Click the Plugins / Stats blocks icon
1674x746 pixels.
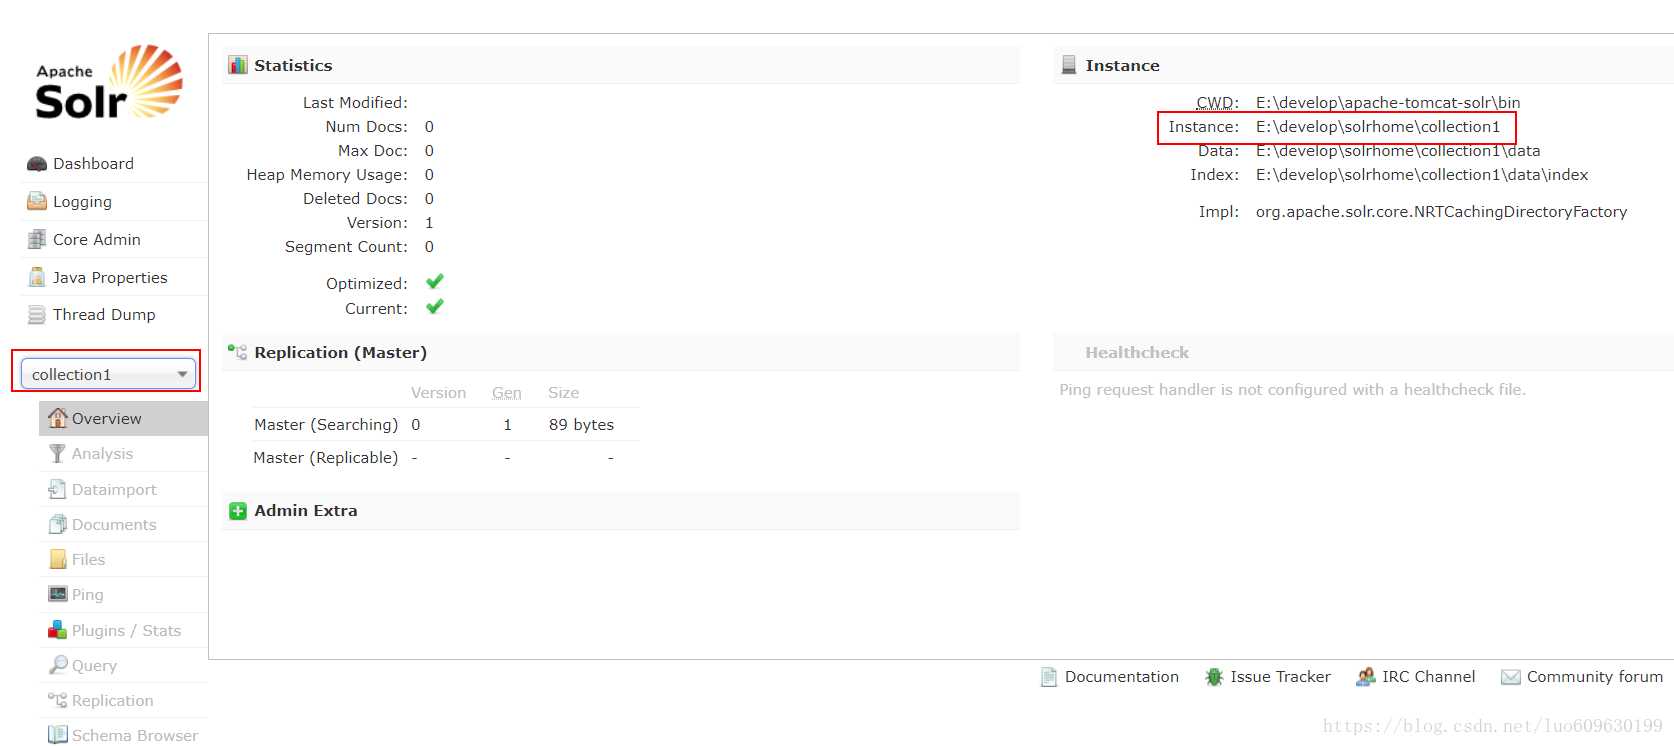coord(58,630)
